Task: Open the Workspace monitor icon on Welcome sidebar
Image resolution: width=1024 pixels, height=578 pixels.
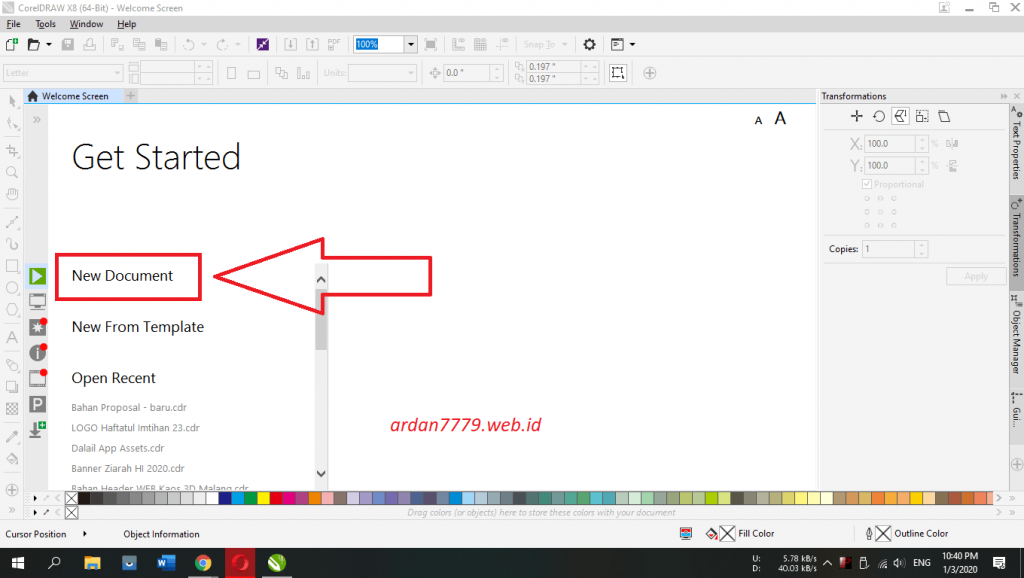Action: click(x=37, y=302)
